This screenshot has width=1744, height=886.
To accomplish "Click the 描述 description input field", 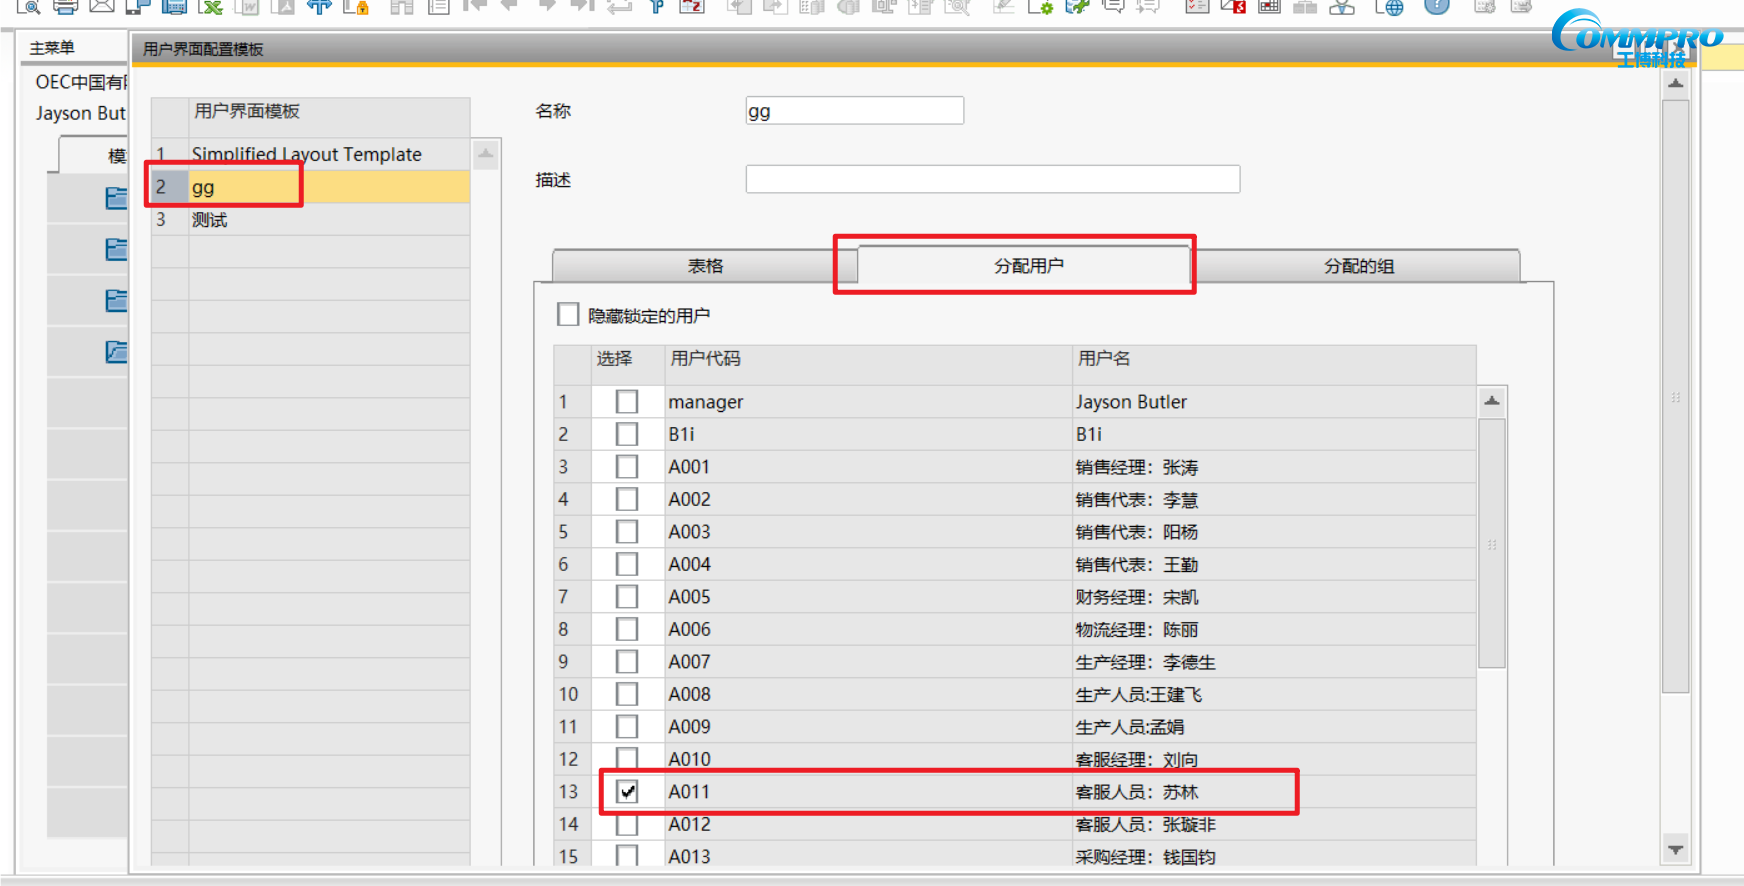I will tap(992, 180).
